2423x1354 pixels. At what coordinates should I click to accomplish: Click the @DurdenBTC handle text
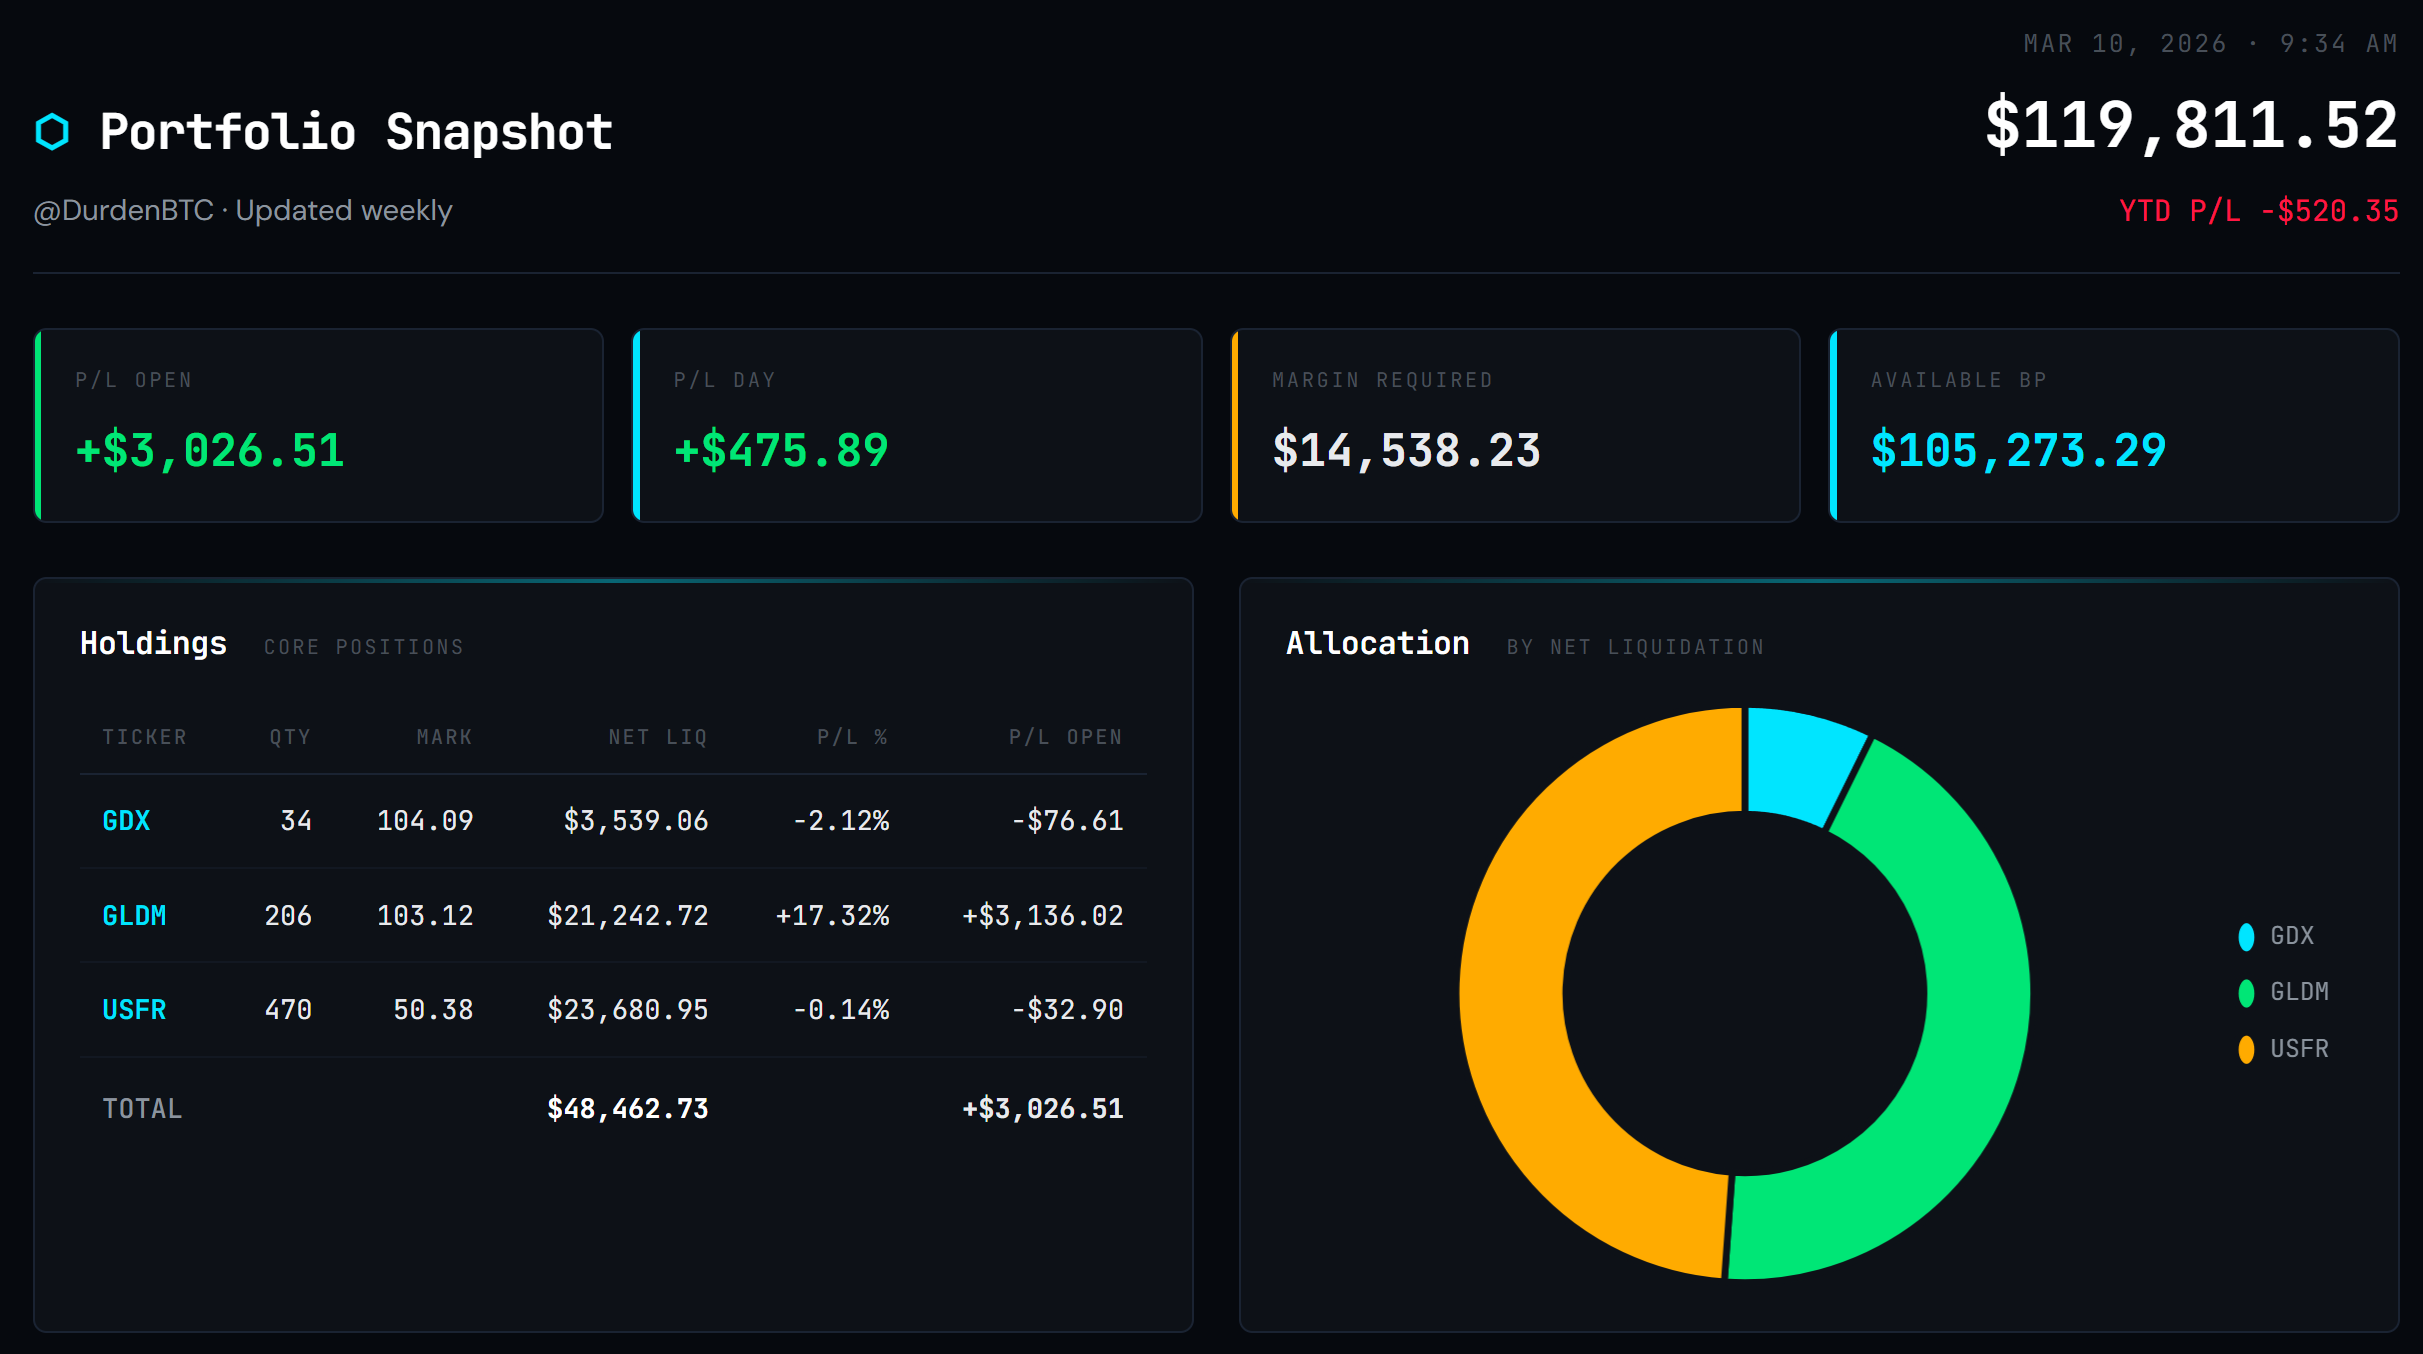coord(124,211)
